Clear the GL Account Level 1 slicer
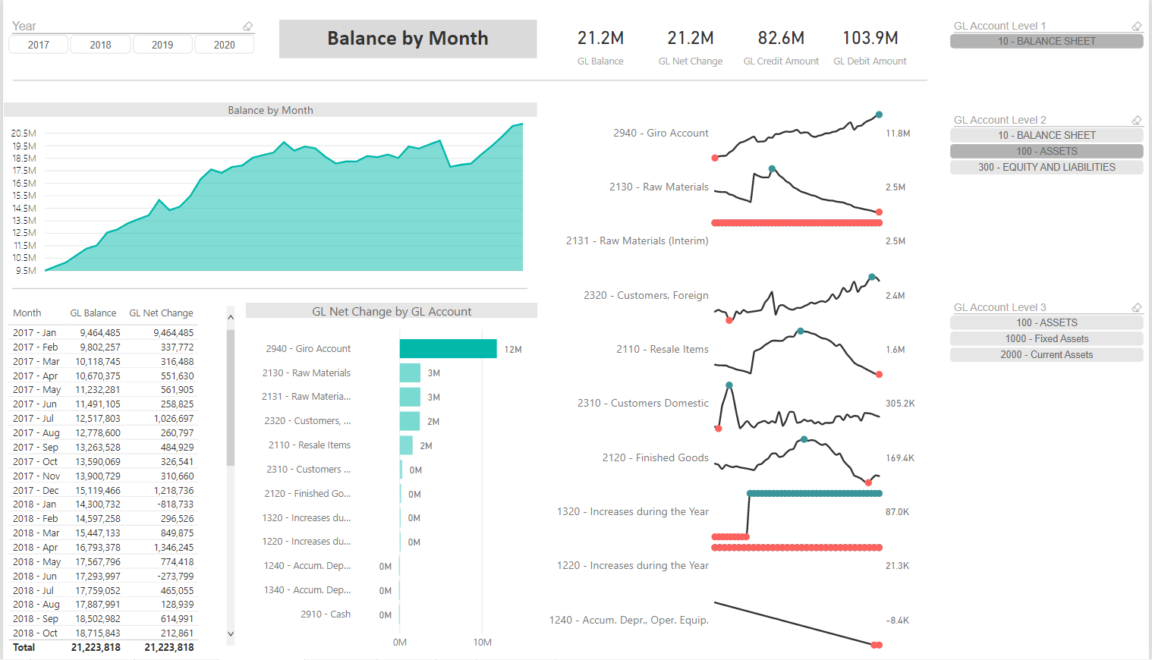The height and width of the screenshot is (660, 1152). click(1136, 25)
